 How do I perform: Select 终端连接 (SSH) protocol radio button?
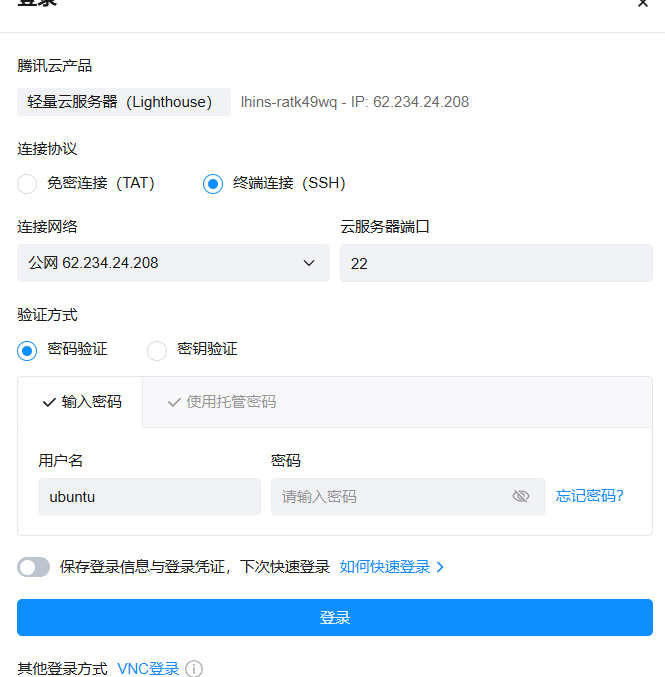213,184
